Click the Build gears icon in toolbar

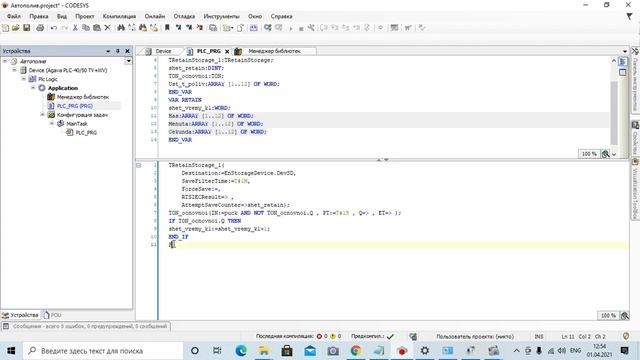[268, 28]
